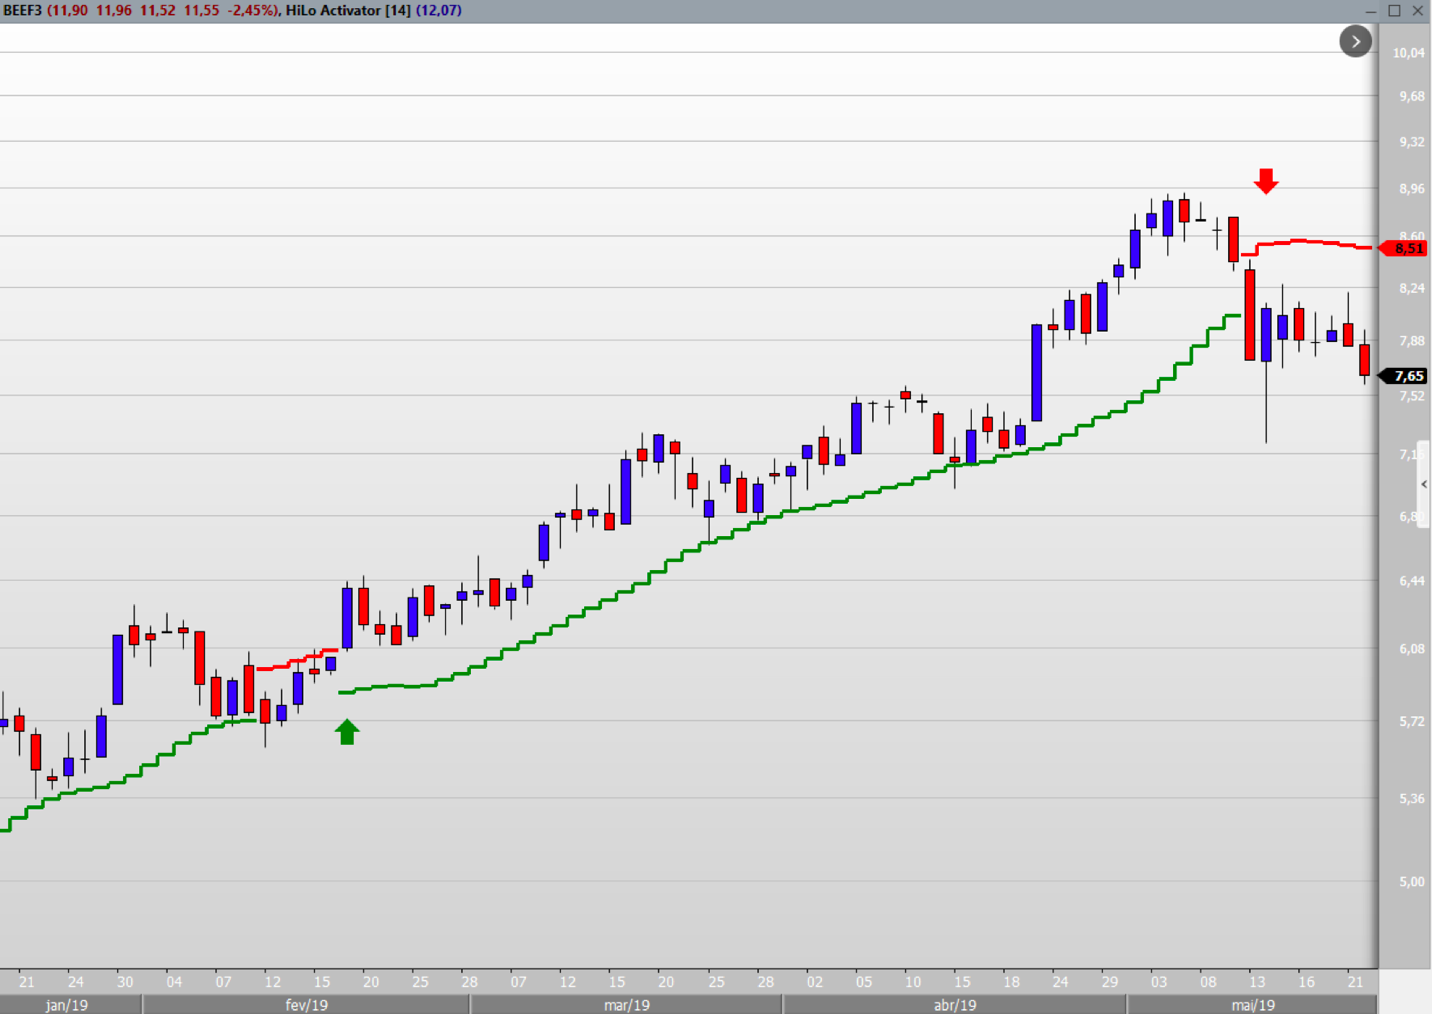Click the round right-chevron button
The width and height of the screenshot is (1432, 1014).
click(x=1355, y=41)
